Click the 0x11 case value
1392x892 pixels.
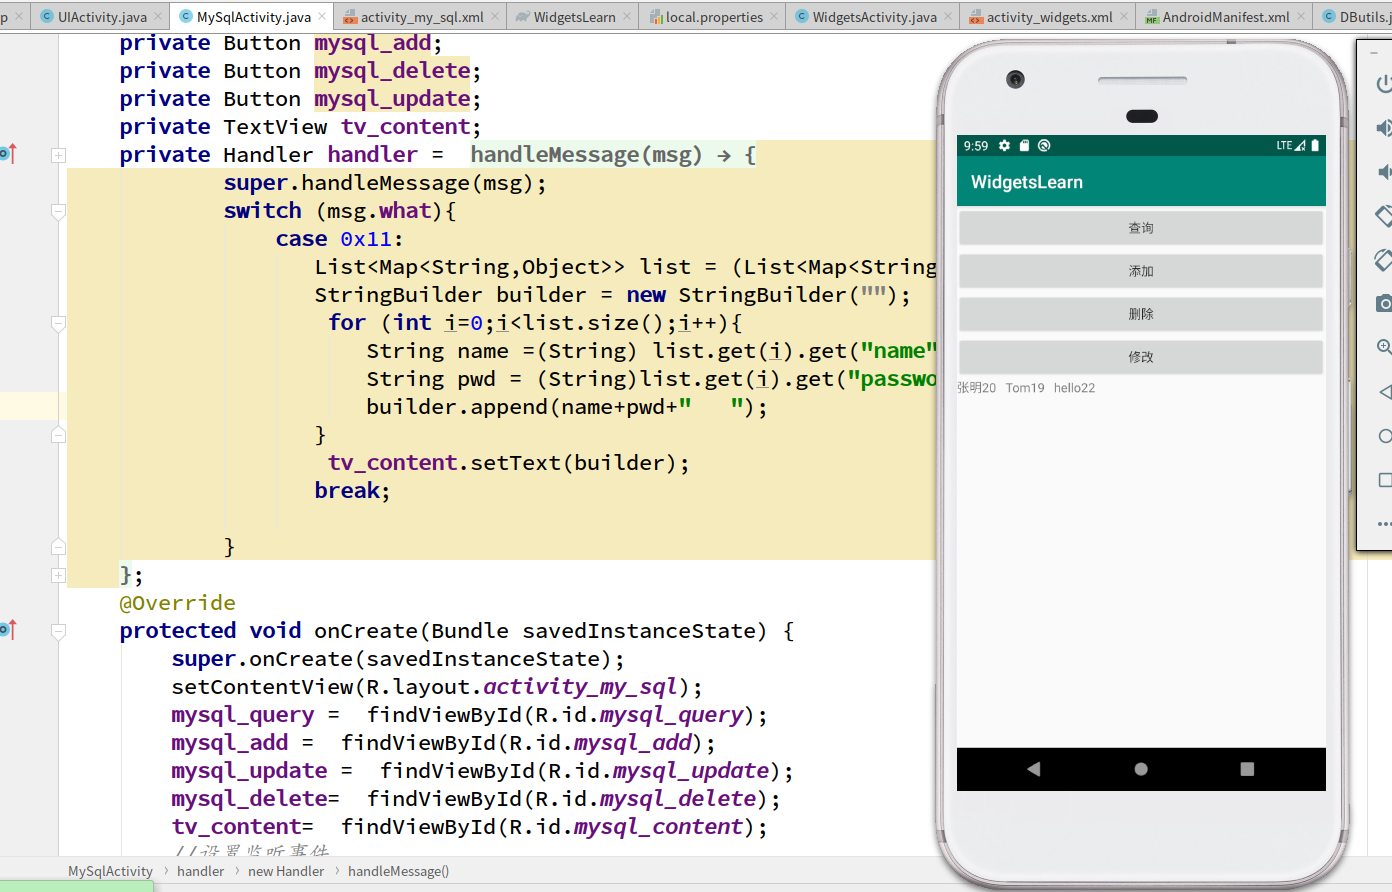pos(366,239)
